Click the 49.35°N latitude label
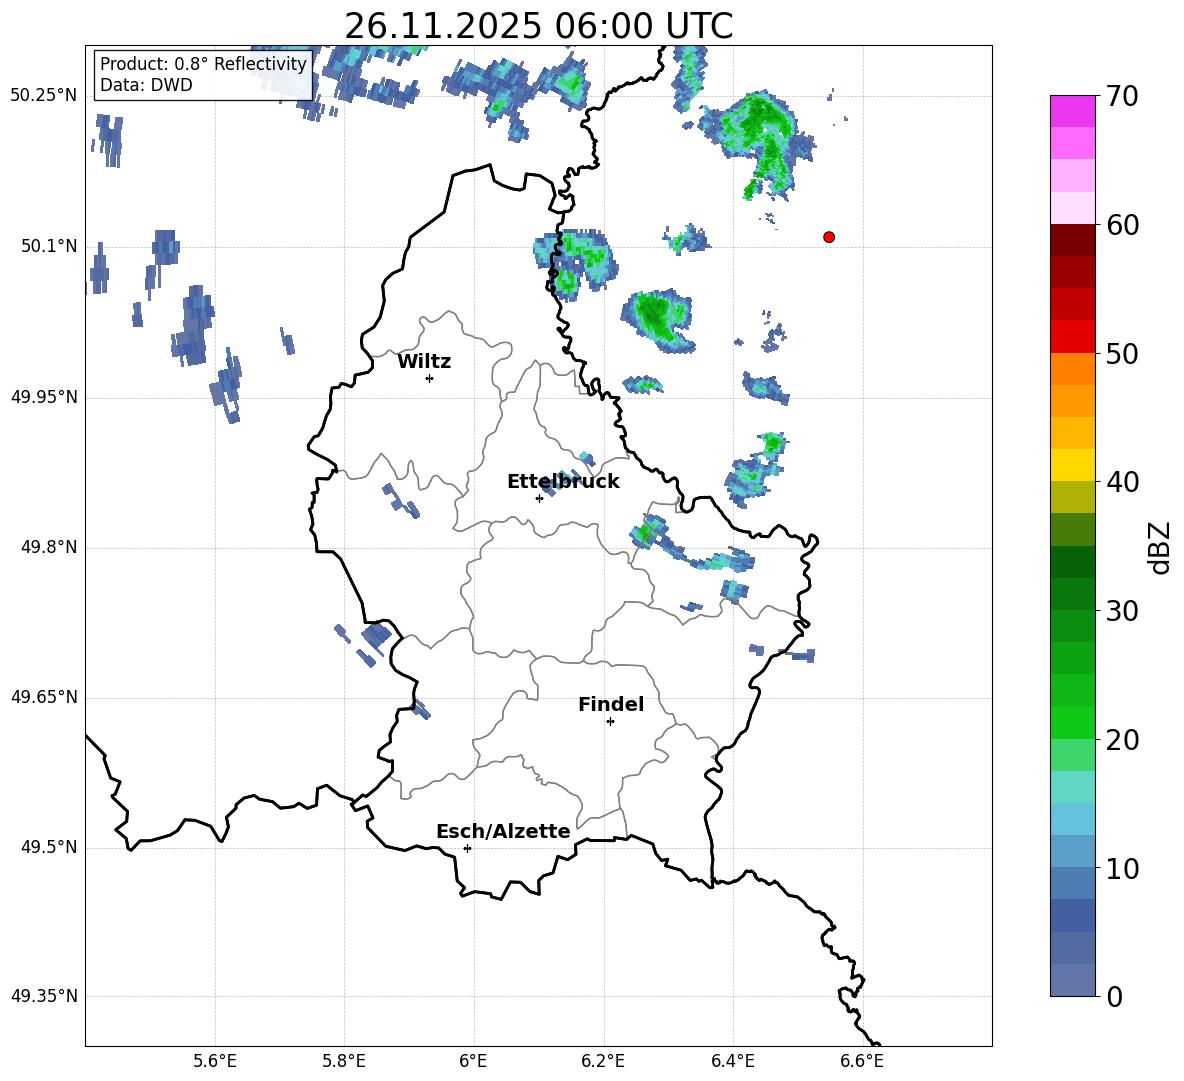This screenshot has height=1081, width=1184. click(x=44, y=996)
